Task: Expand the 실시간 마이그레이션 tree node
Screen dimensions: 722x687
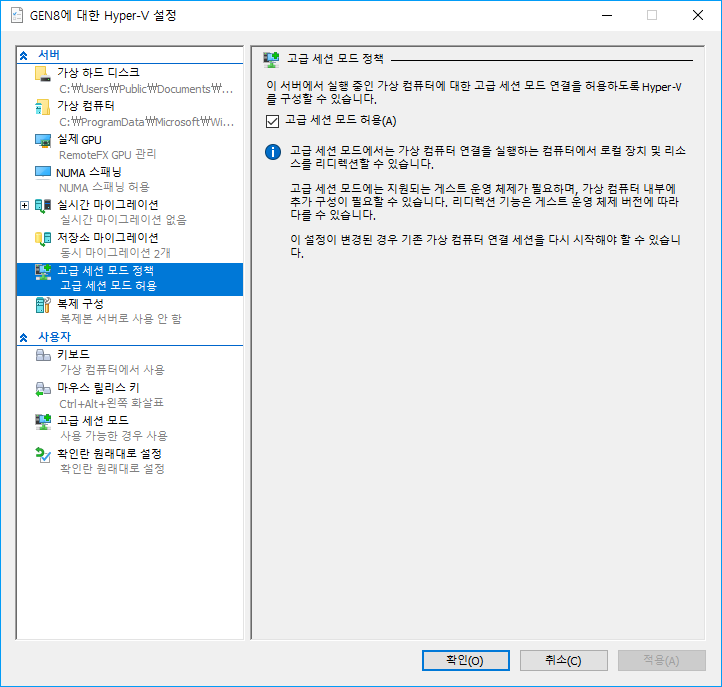Action: click(24, 205)
